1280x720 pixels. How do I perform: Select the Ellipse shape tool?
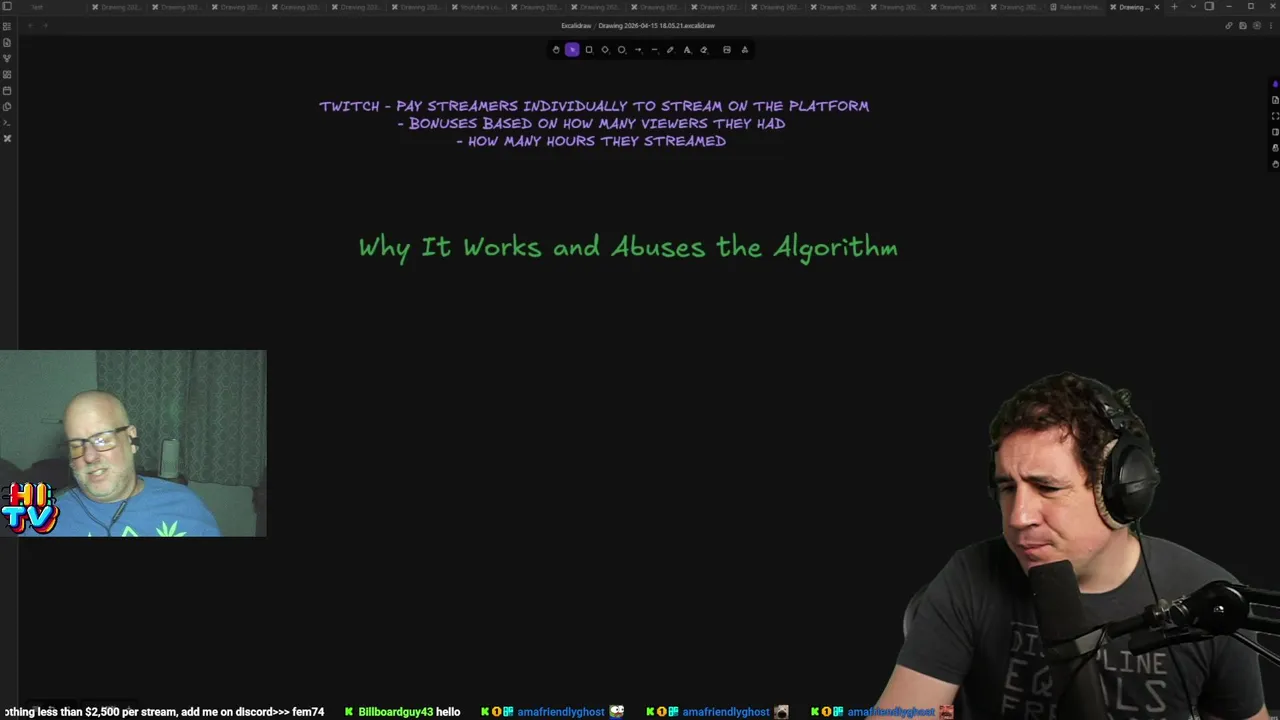point(621,50)
